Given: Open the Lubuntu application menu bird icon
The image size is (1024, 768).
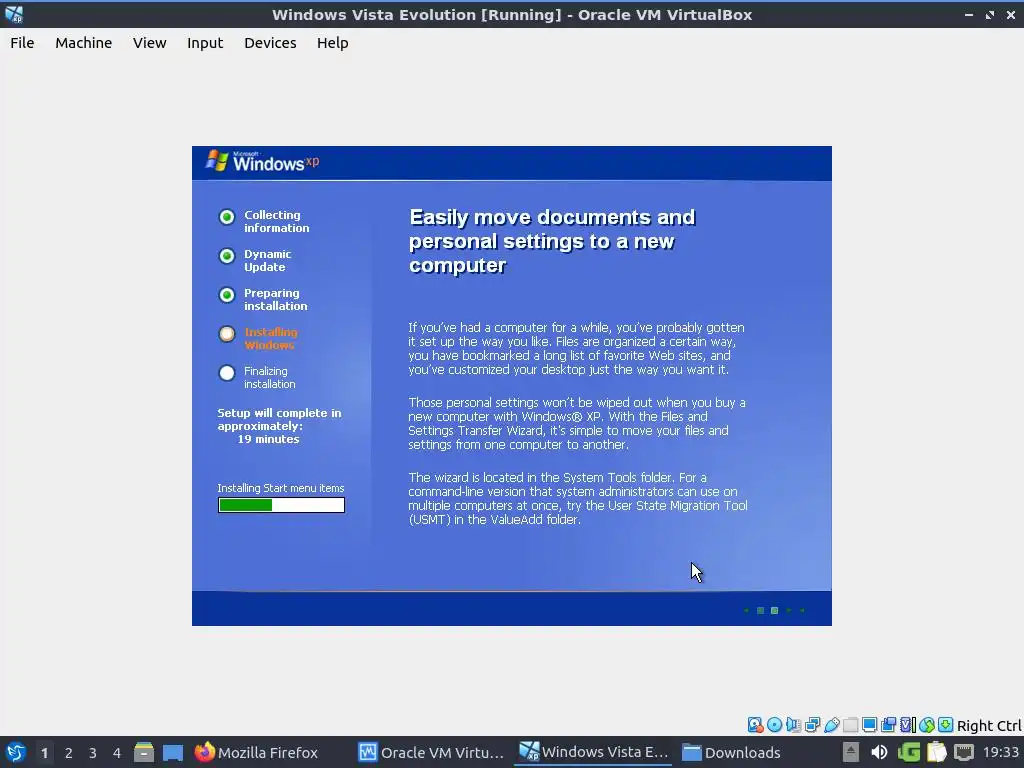Looking at the screenshot, I should point(16,752).
